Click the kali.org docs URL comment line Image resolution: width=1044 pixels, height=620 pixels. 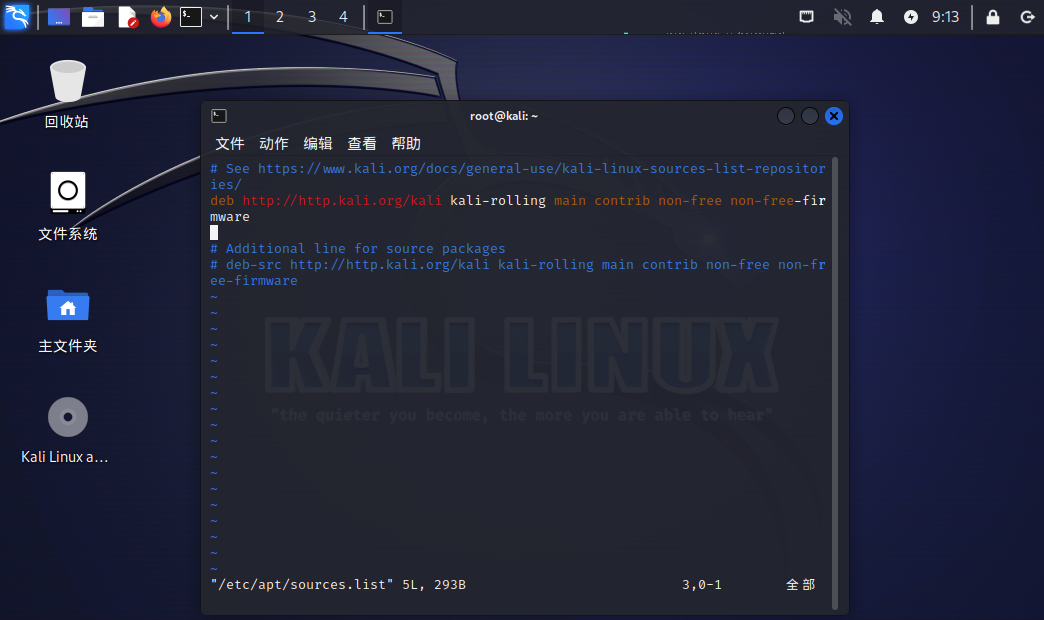(x=518, y=176)
